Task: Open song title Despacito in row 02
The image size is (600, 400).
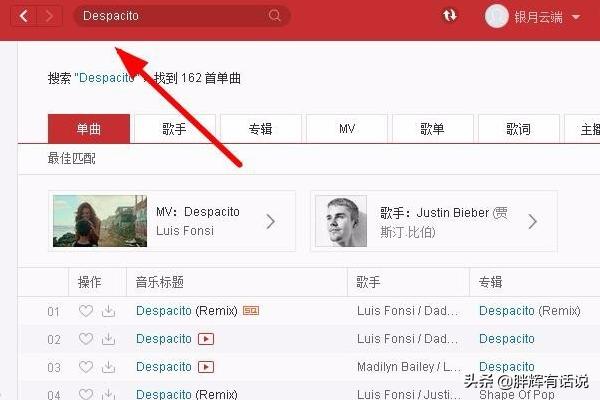Action: point(164,339)
